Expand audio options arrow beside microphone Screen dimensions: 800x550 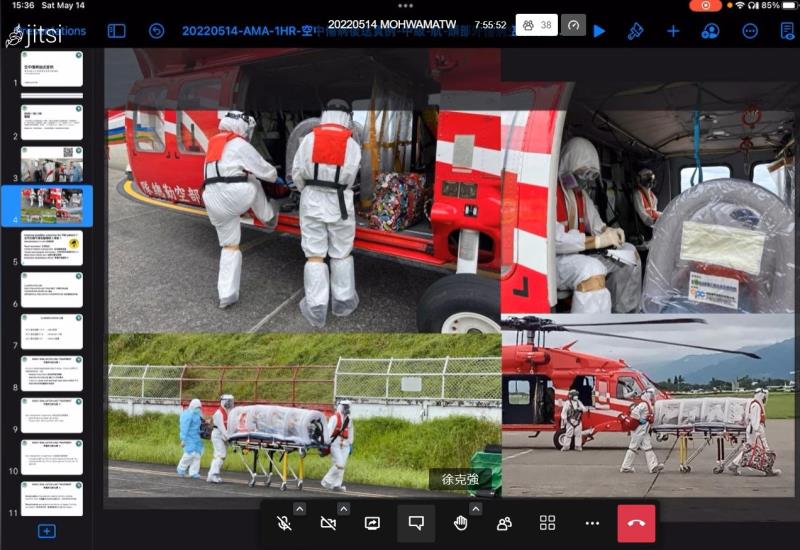pyautogui.click(x=299, y=509)
